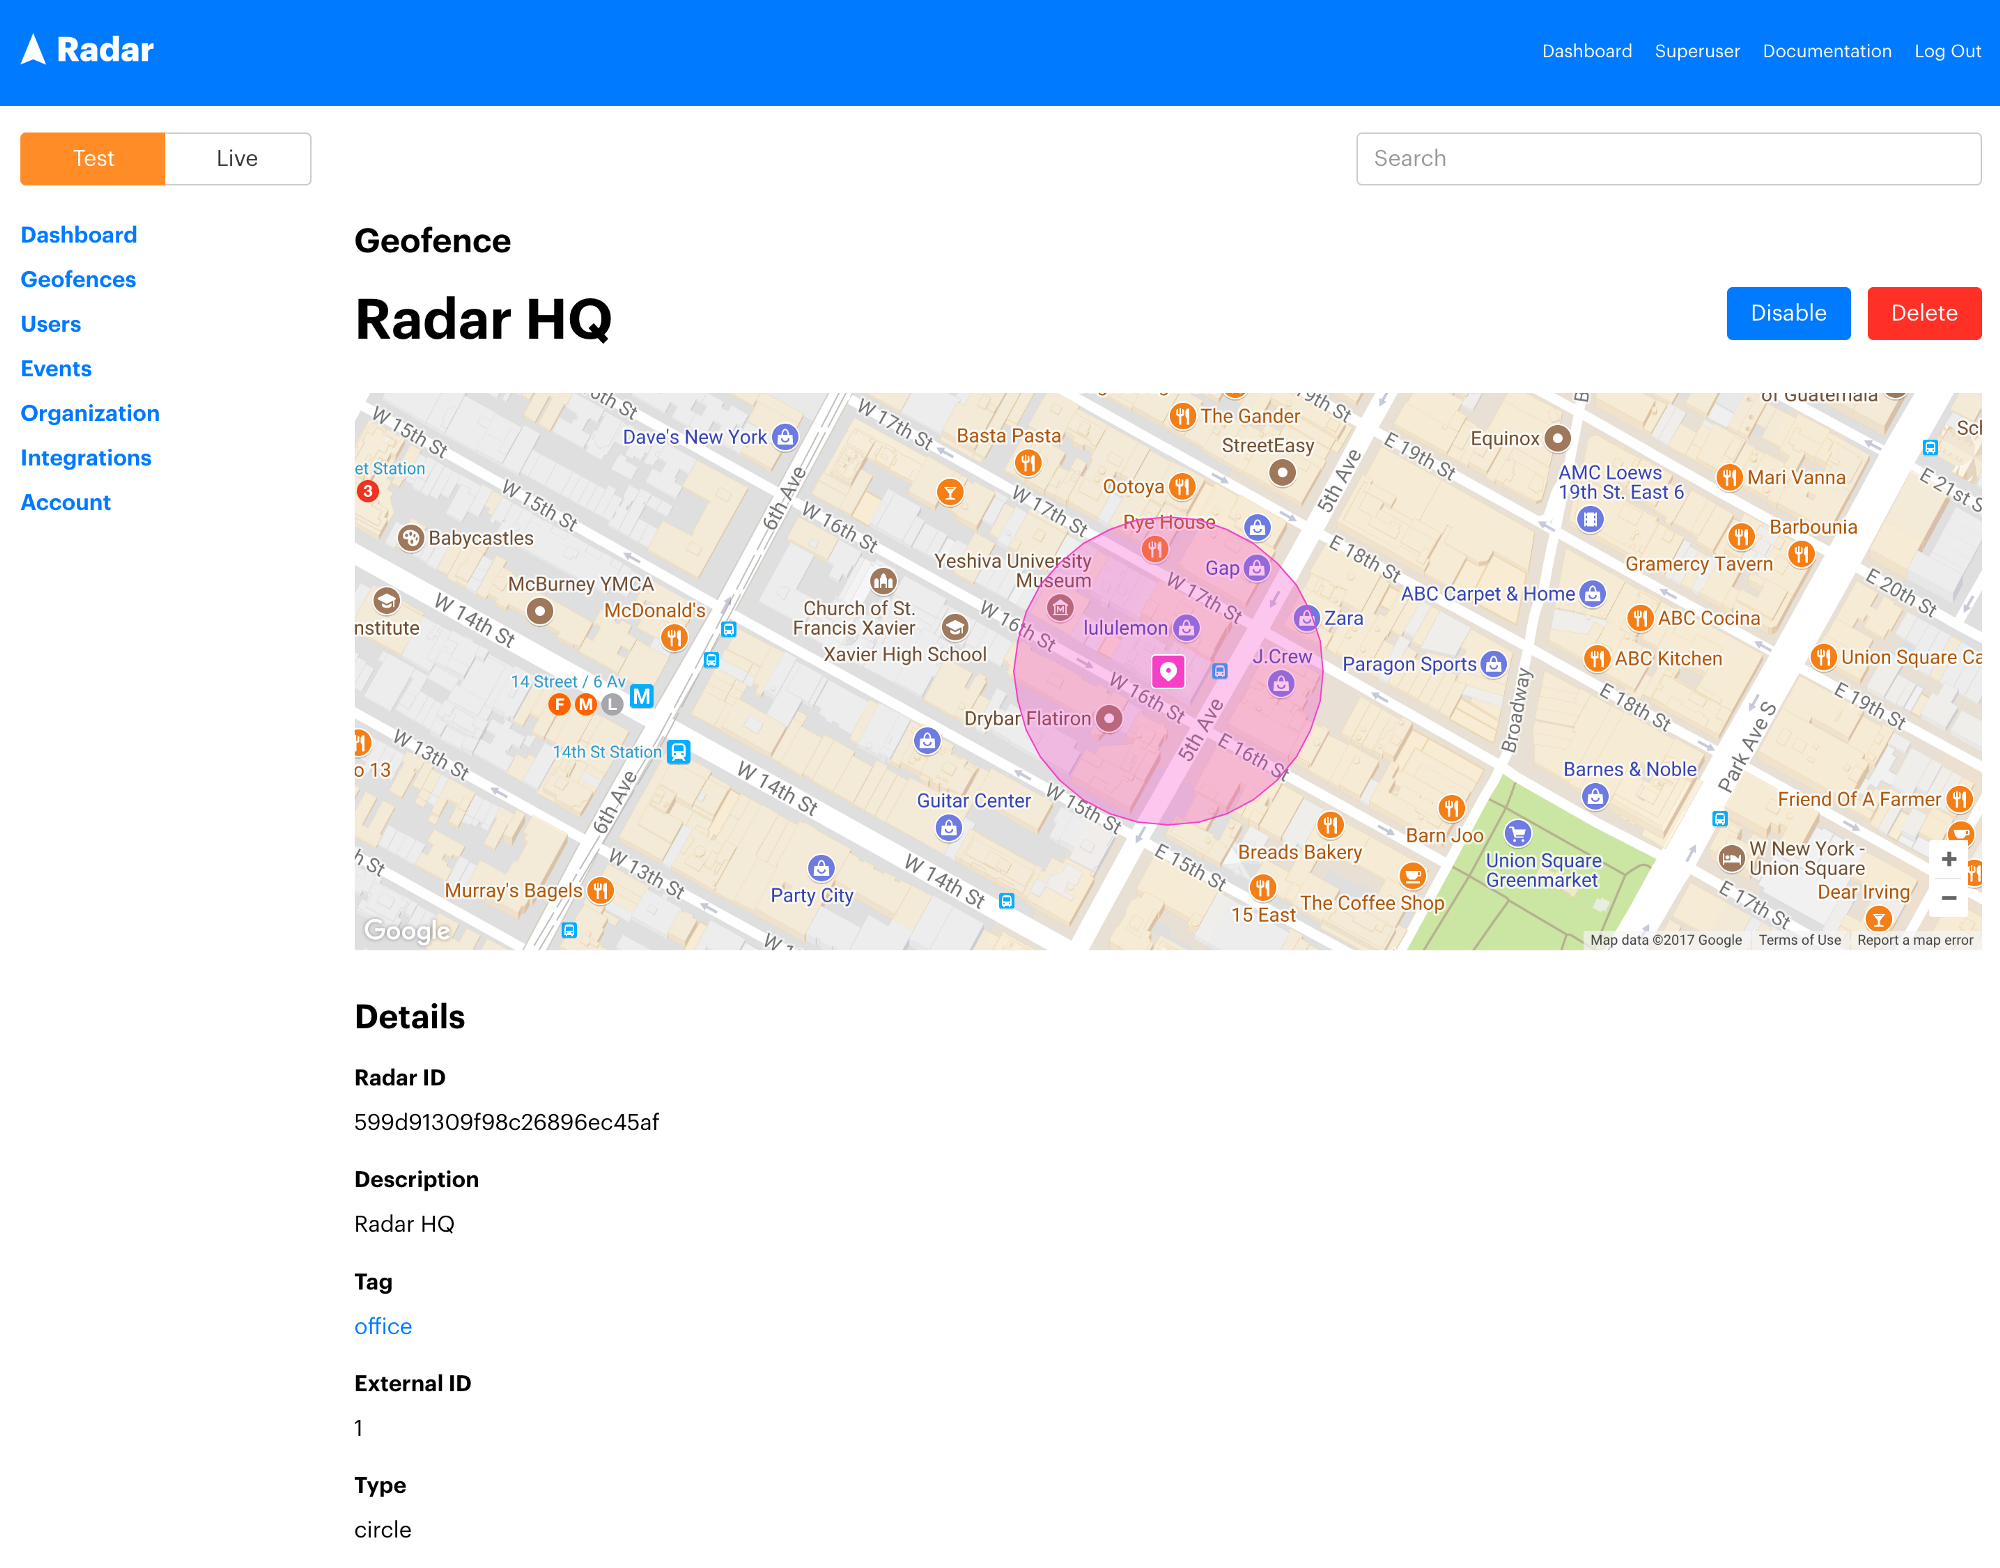Open the office tag link
The image size is (2000, 1568).
click(383, 1326)
